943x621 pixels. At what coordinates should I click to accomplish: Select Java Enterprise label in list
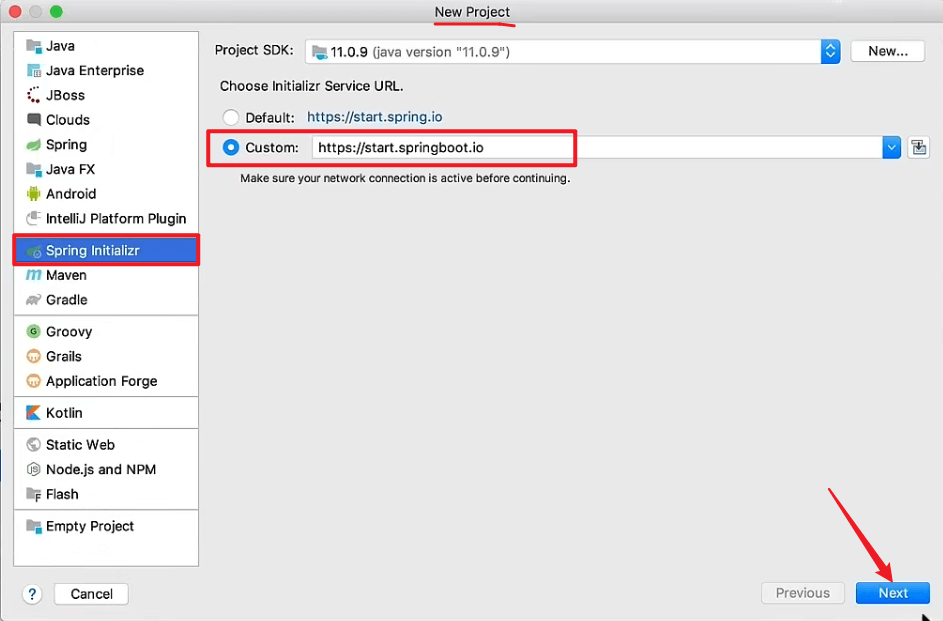(x=95, y=70)
